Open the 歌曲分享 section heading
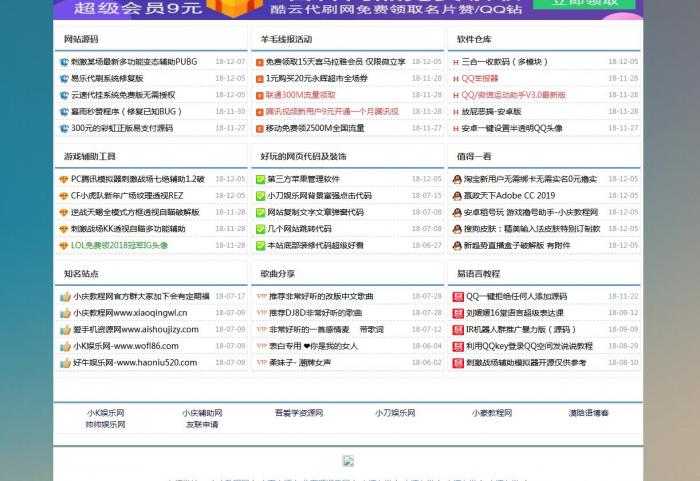The image size is (700, 481). point(278,274)
